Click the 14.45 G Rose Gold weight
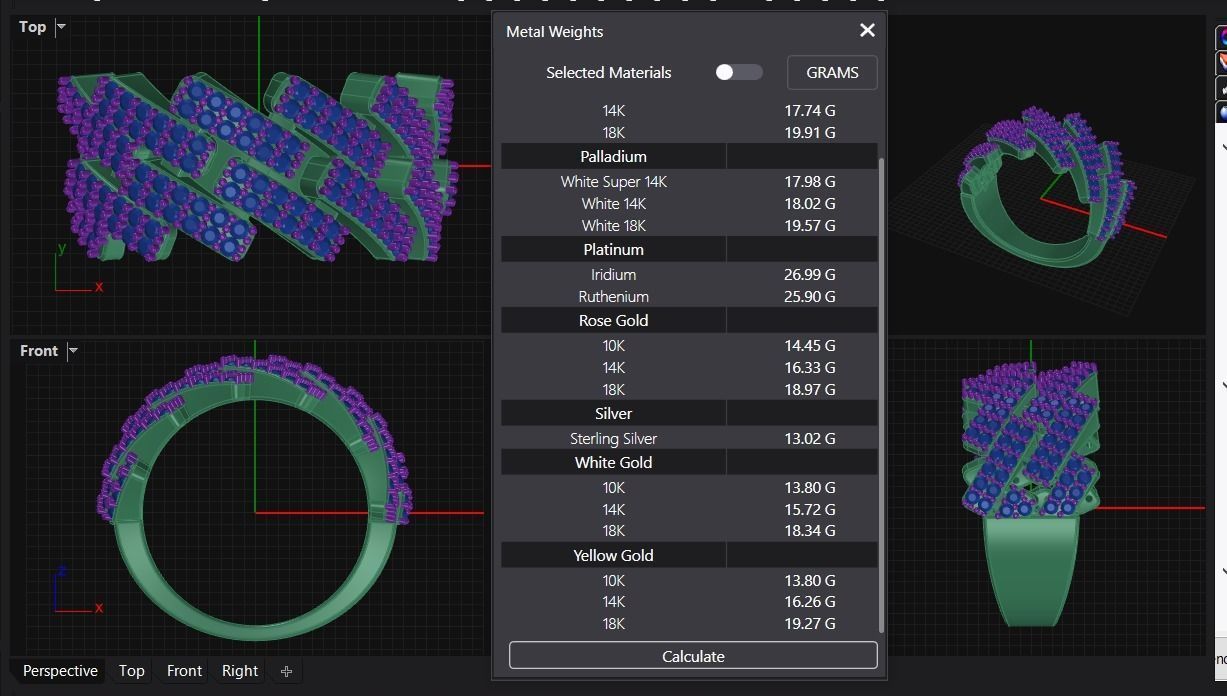 [809, 346]
